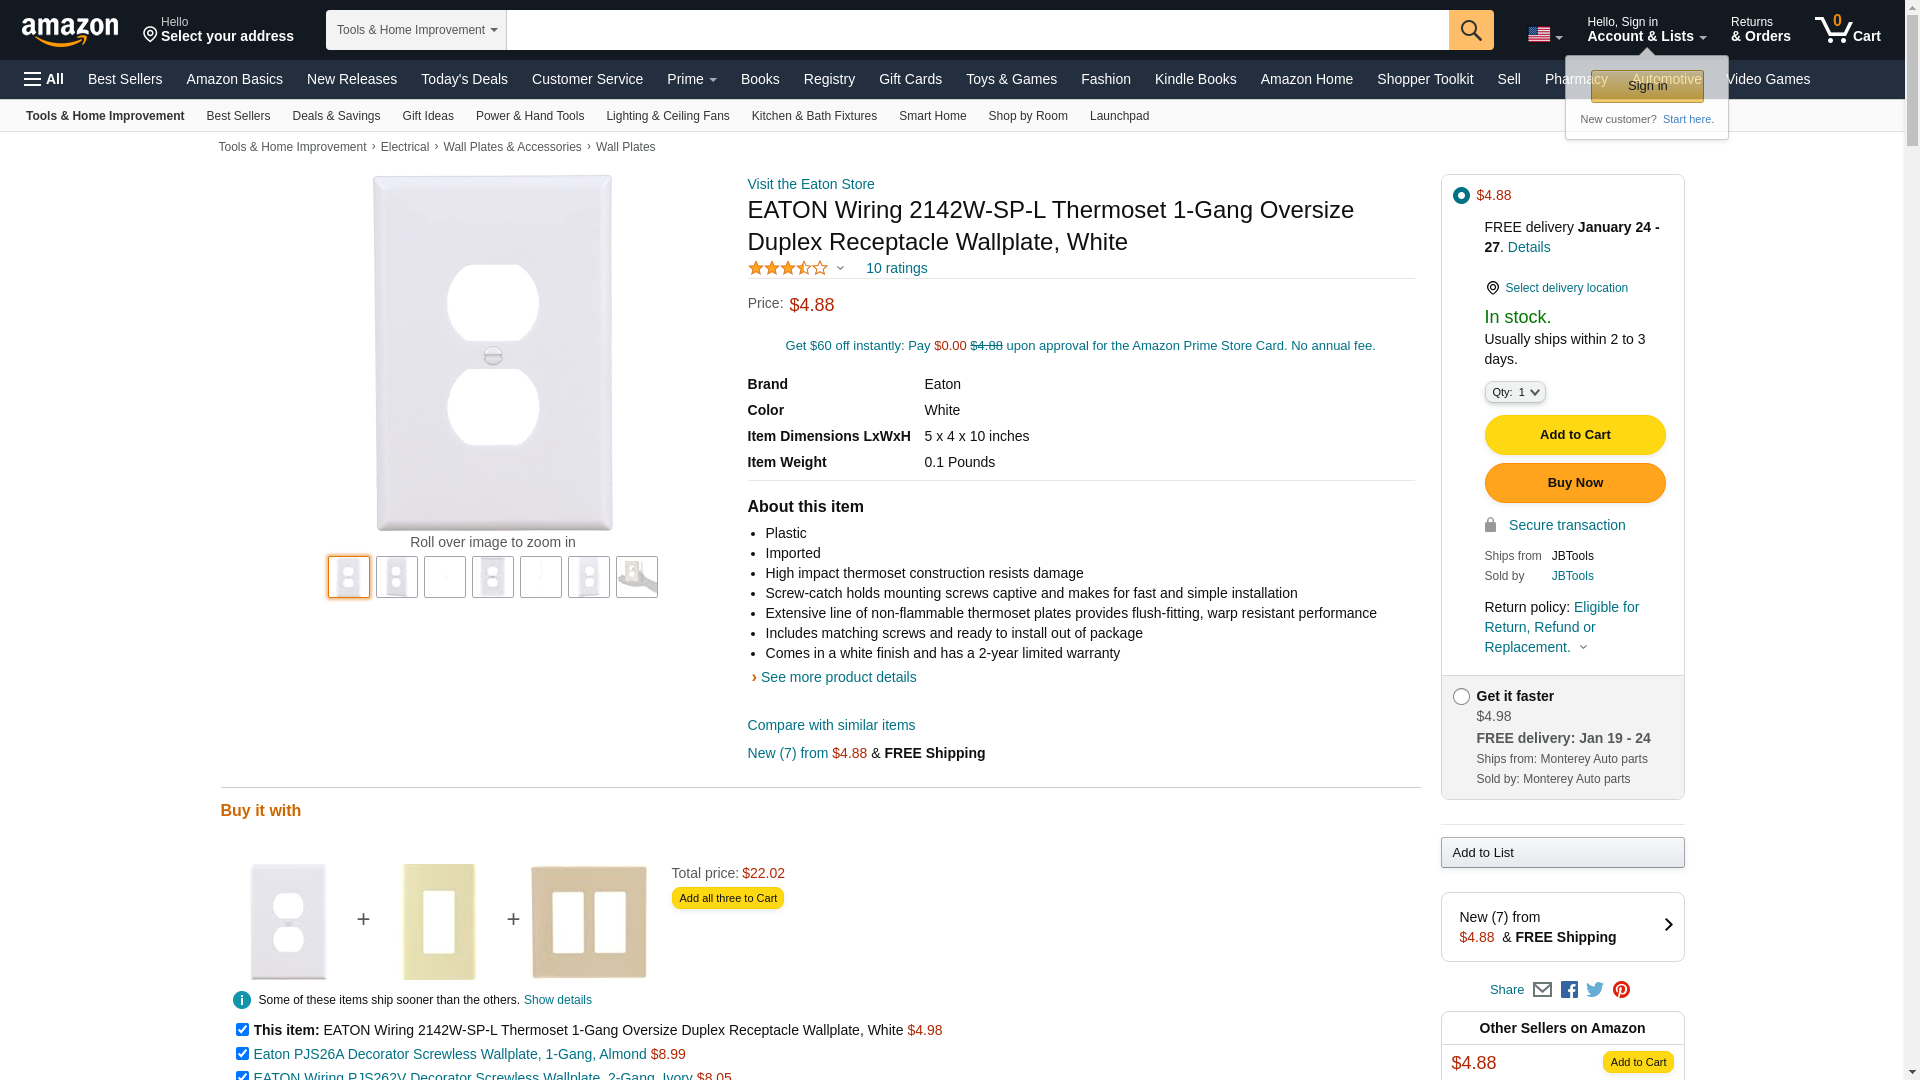The width and height of the screenshot is (1920, 1080).
Task: Expand the search category dropdown
Action: pyautogui.click(x=416, y=30)
